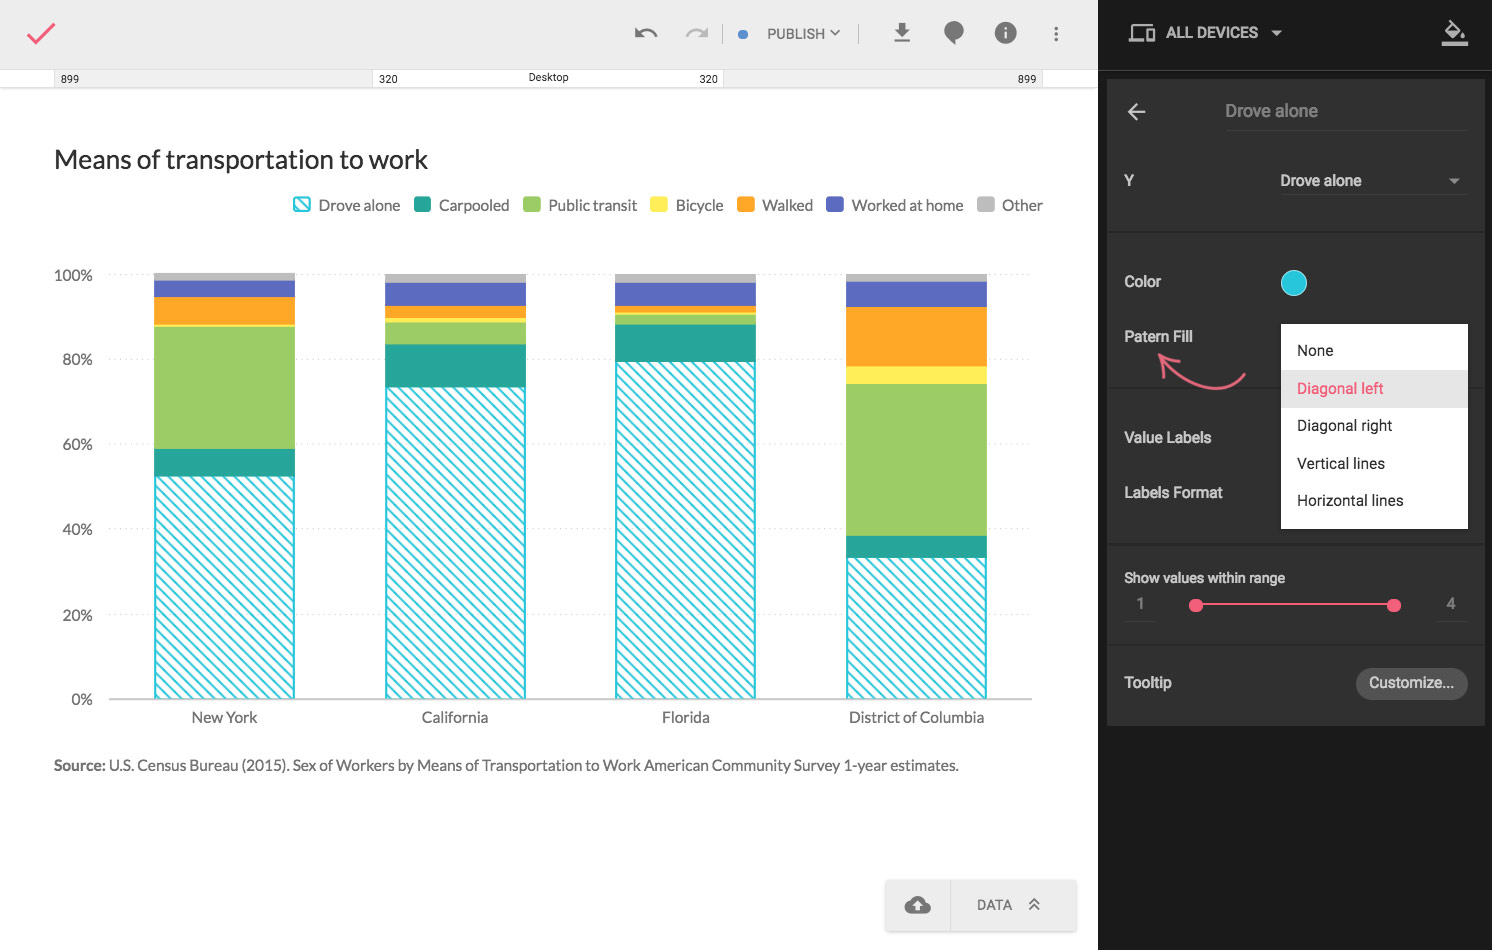This screenshot has height=950, width=1492.
Task: Click the undo arrow icon
Action: [646, 34]
